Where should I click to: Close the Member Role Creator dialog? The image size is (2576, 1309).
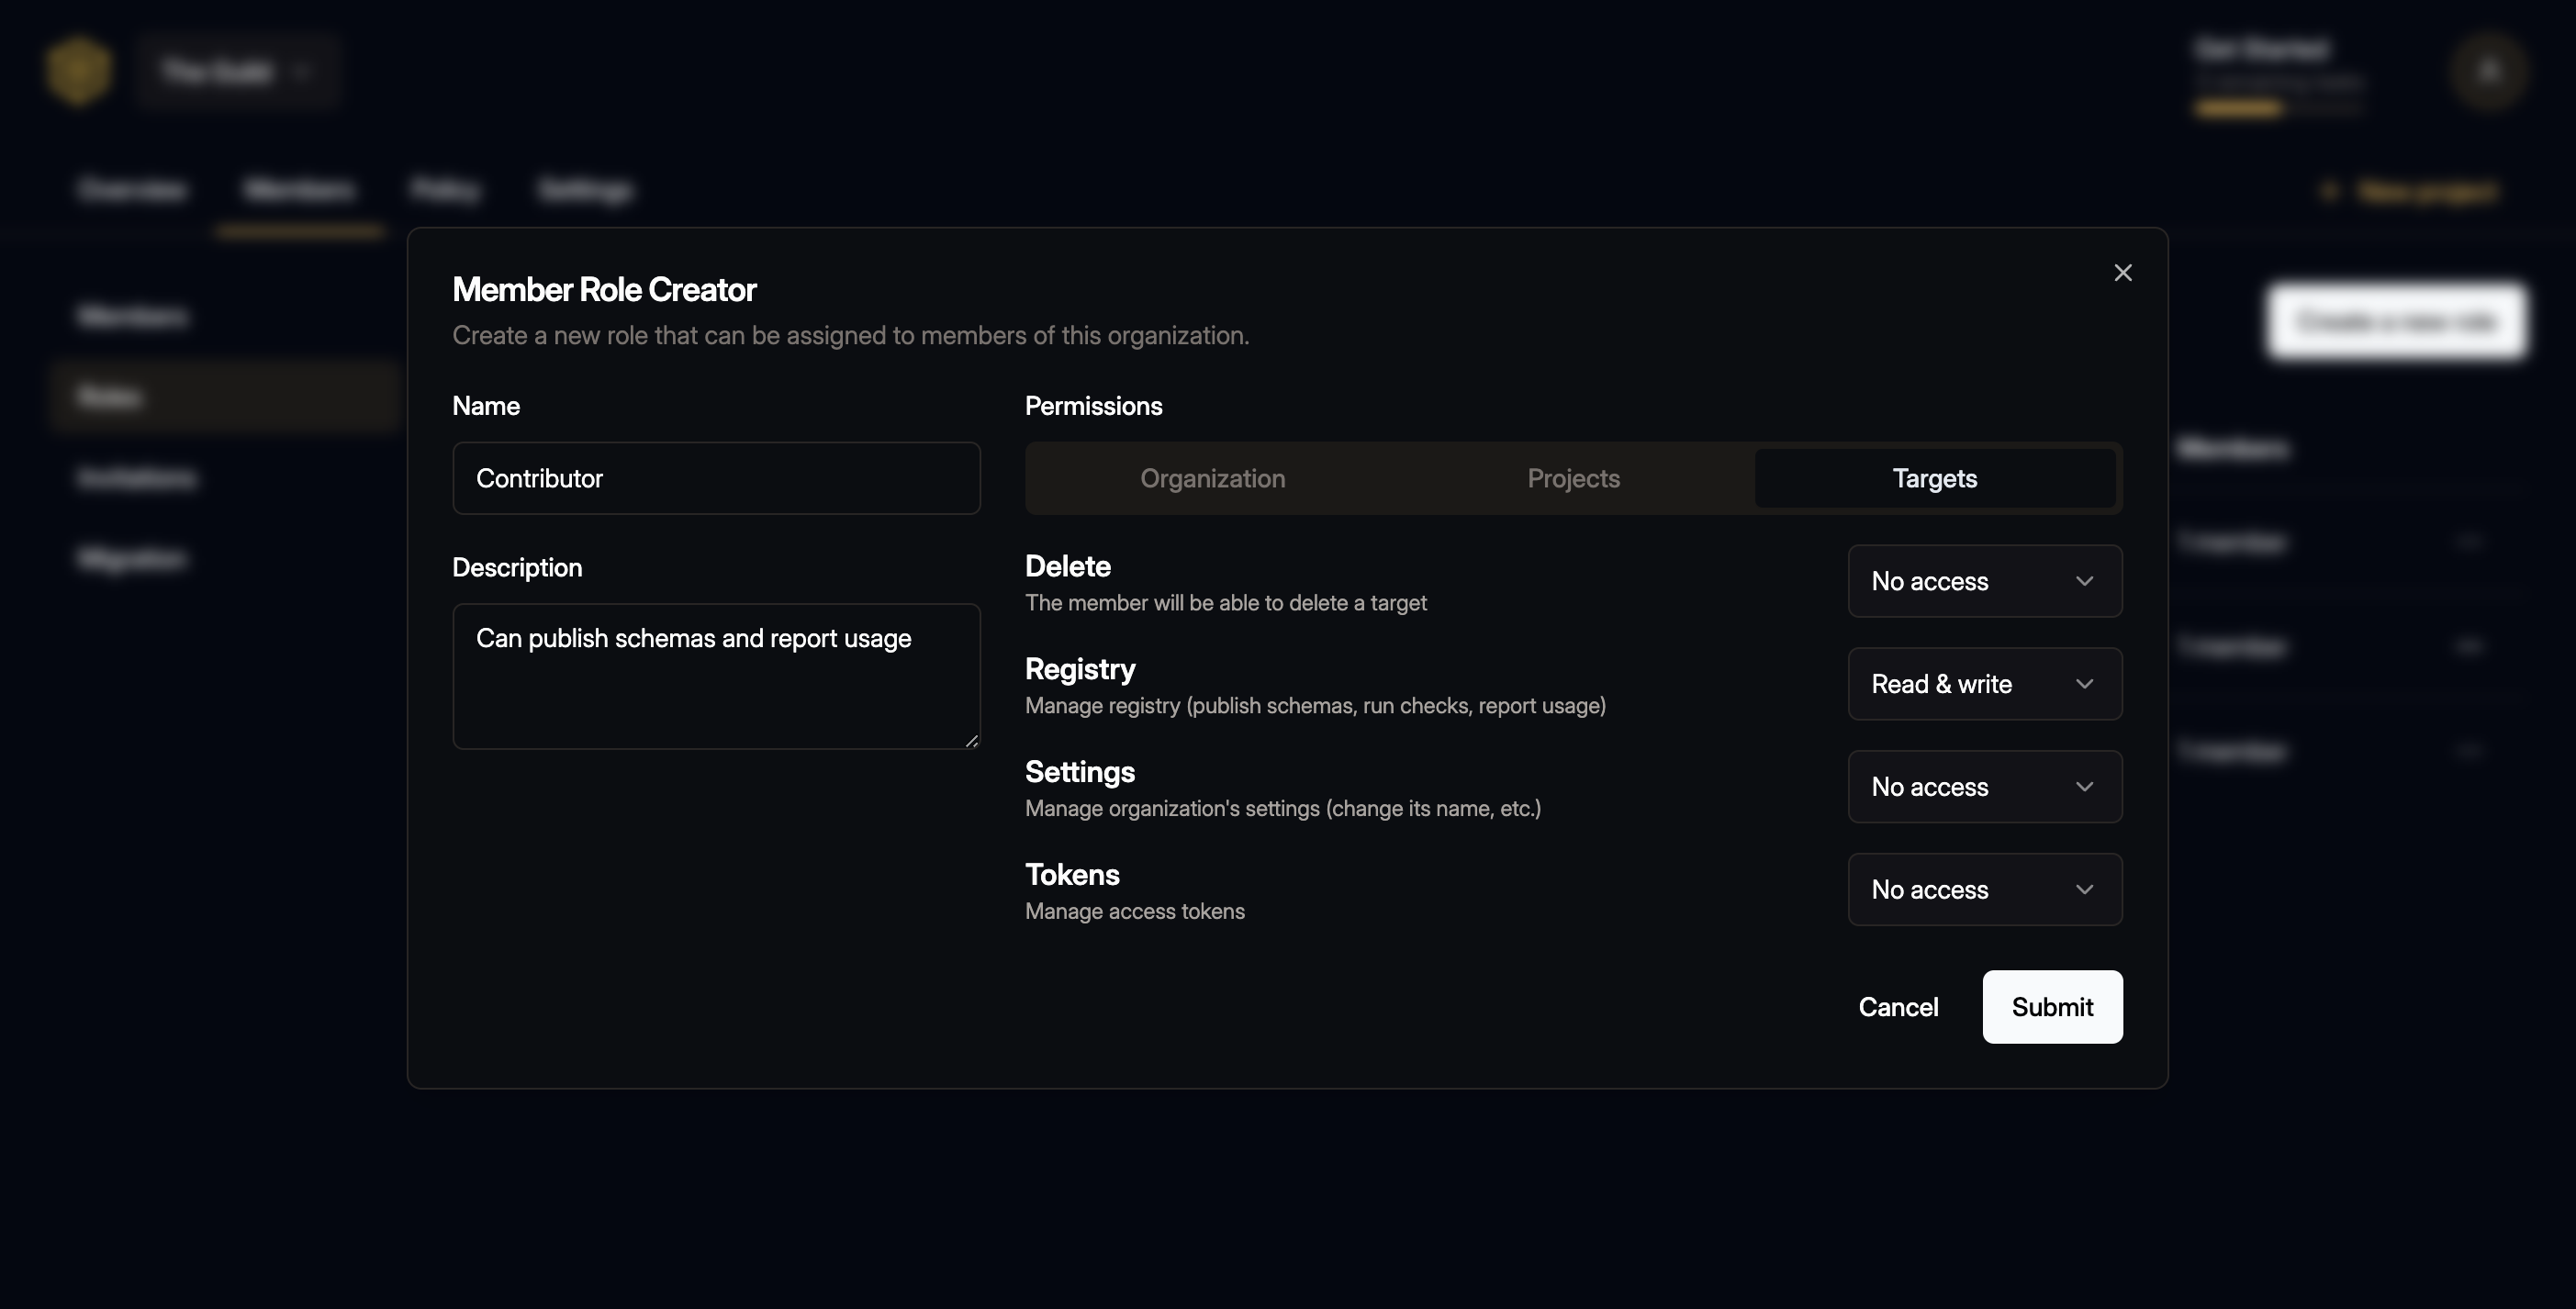tap(2123, 272)
